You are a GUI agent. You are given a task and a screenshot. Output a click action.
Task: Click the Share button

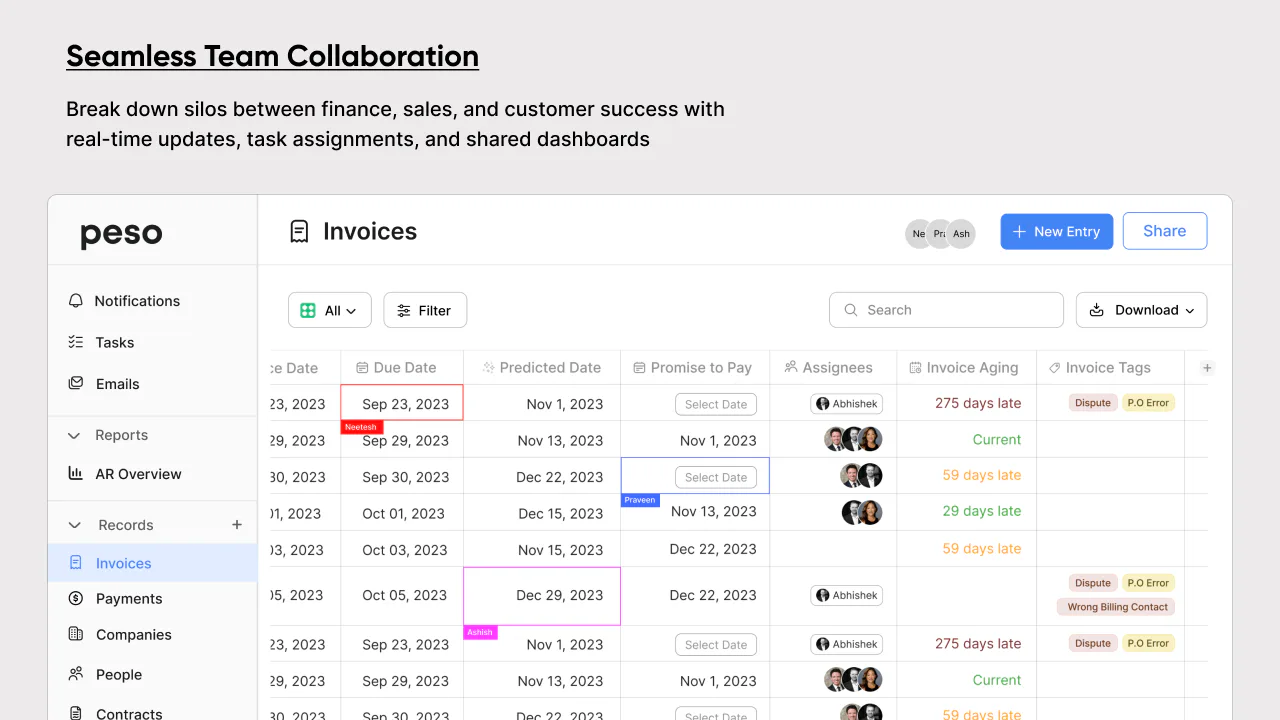point(1165,231)
